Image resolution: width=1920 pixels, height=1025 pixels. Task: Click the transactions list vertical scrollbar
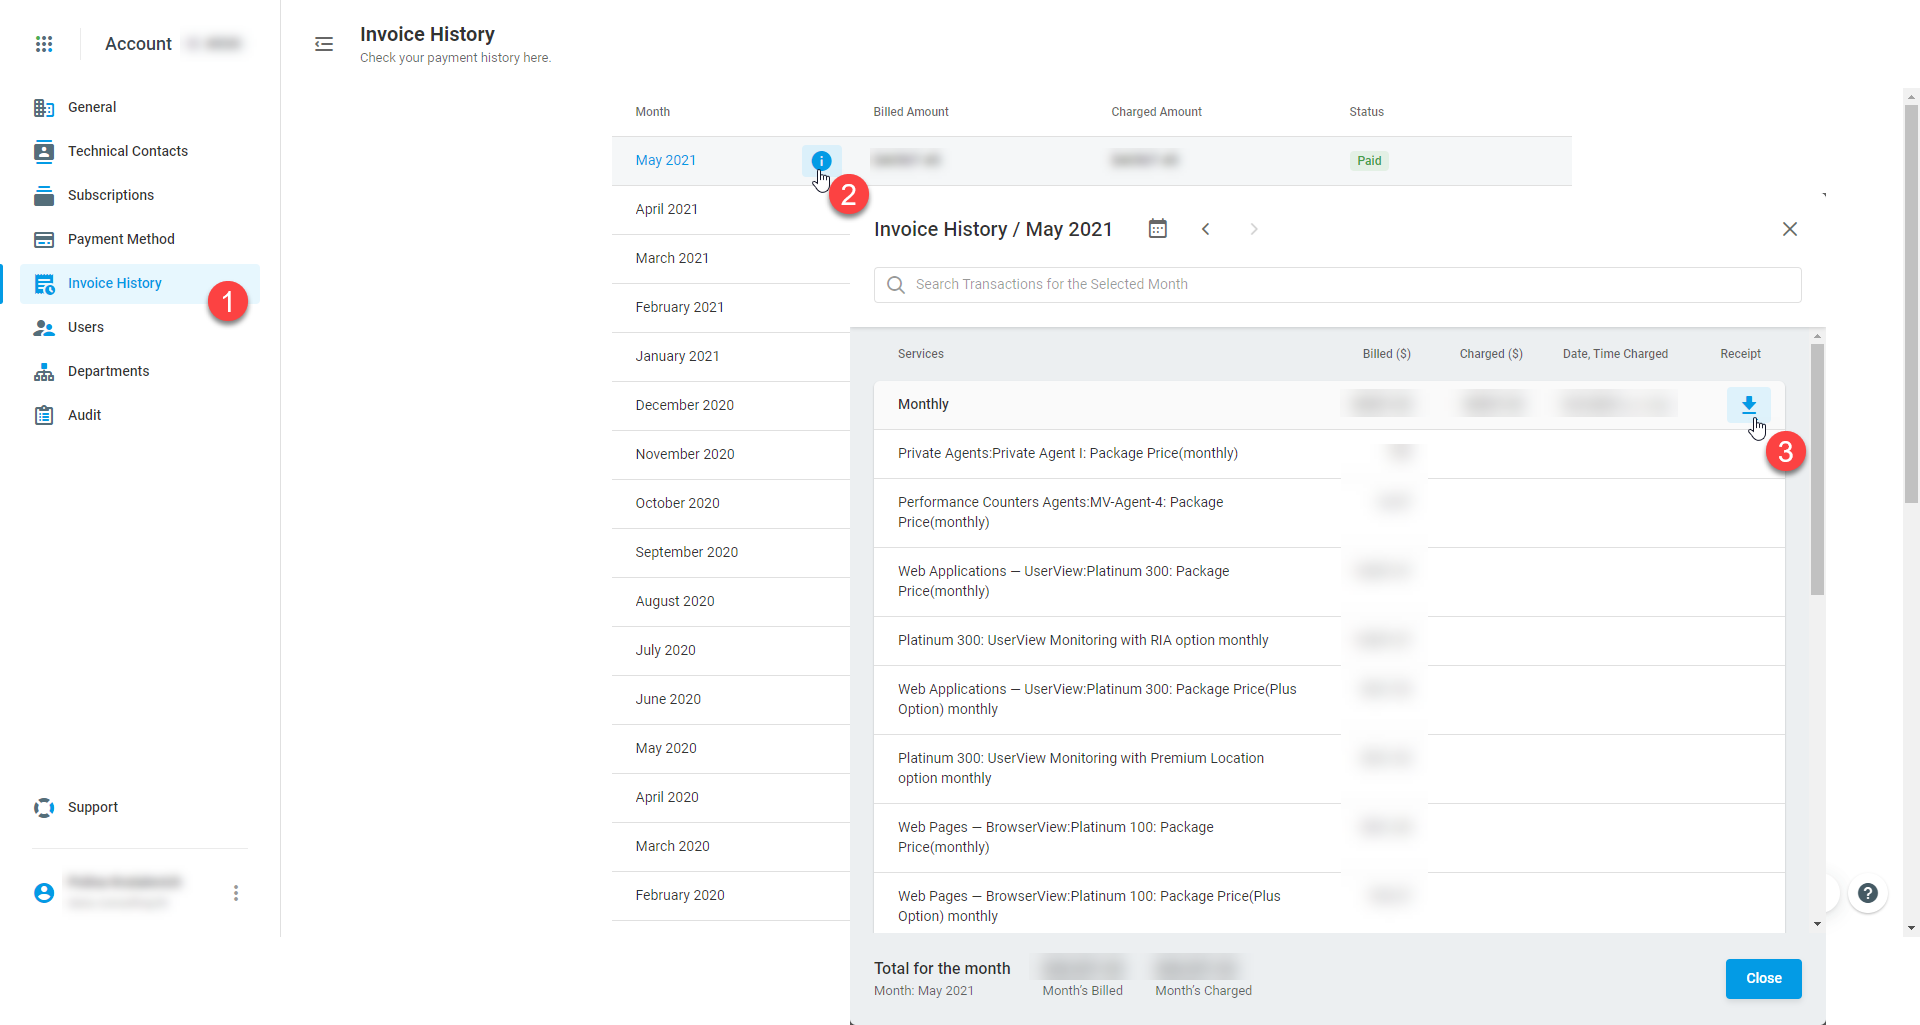point(1817,470)
